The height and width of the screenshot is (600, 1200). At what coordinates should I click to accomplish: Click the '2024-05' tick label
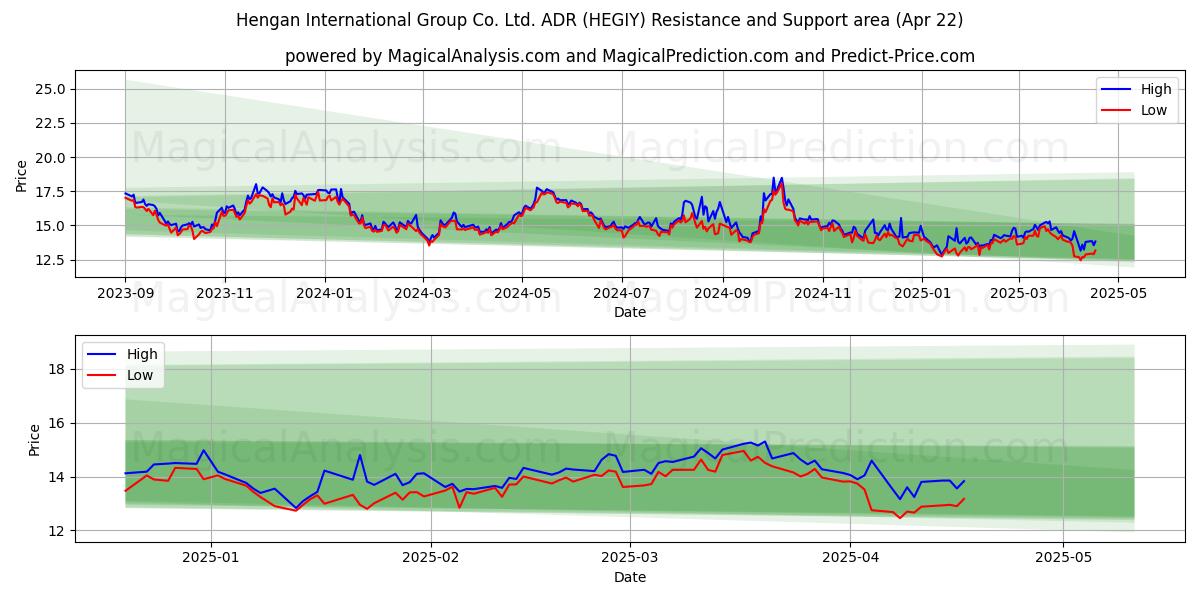[521, 294]
